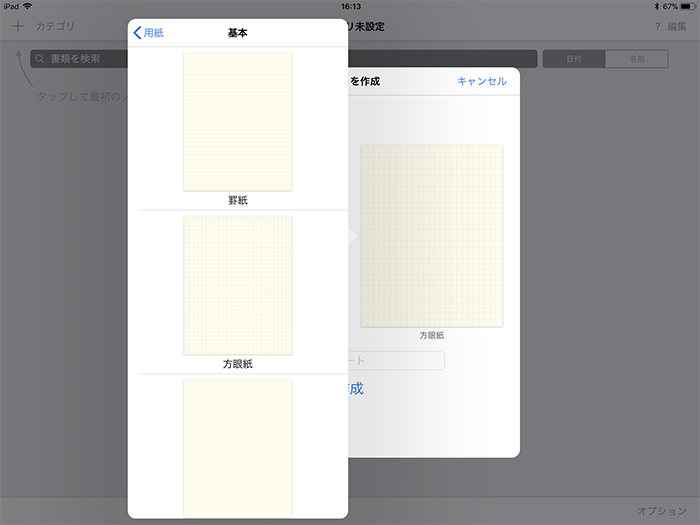Choose the blank paper thumbnail below 方眼紙
Image resolution: width=700 pixels, height=525 pixels.
click(238, 449)
